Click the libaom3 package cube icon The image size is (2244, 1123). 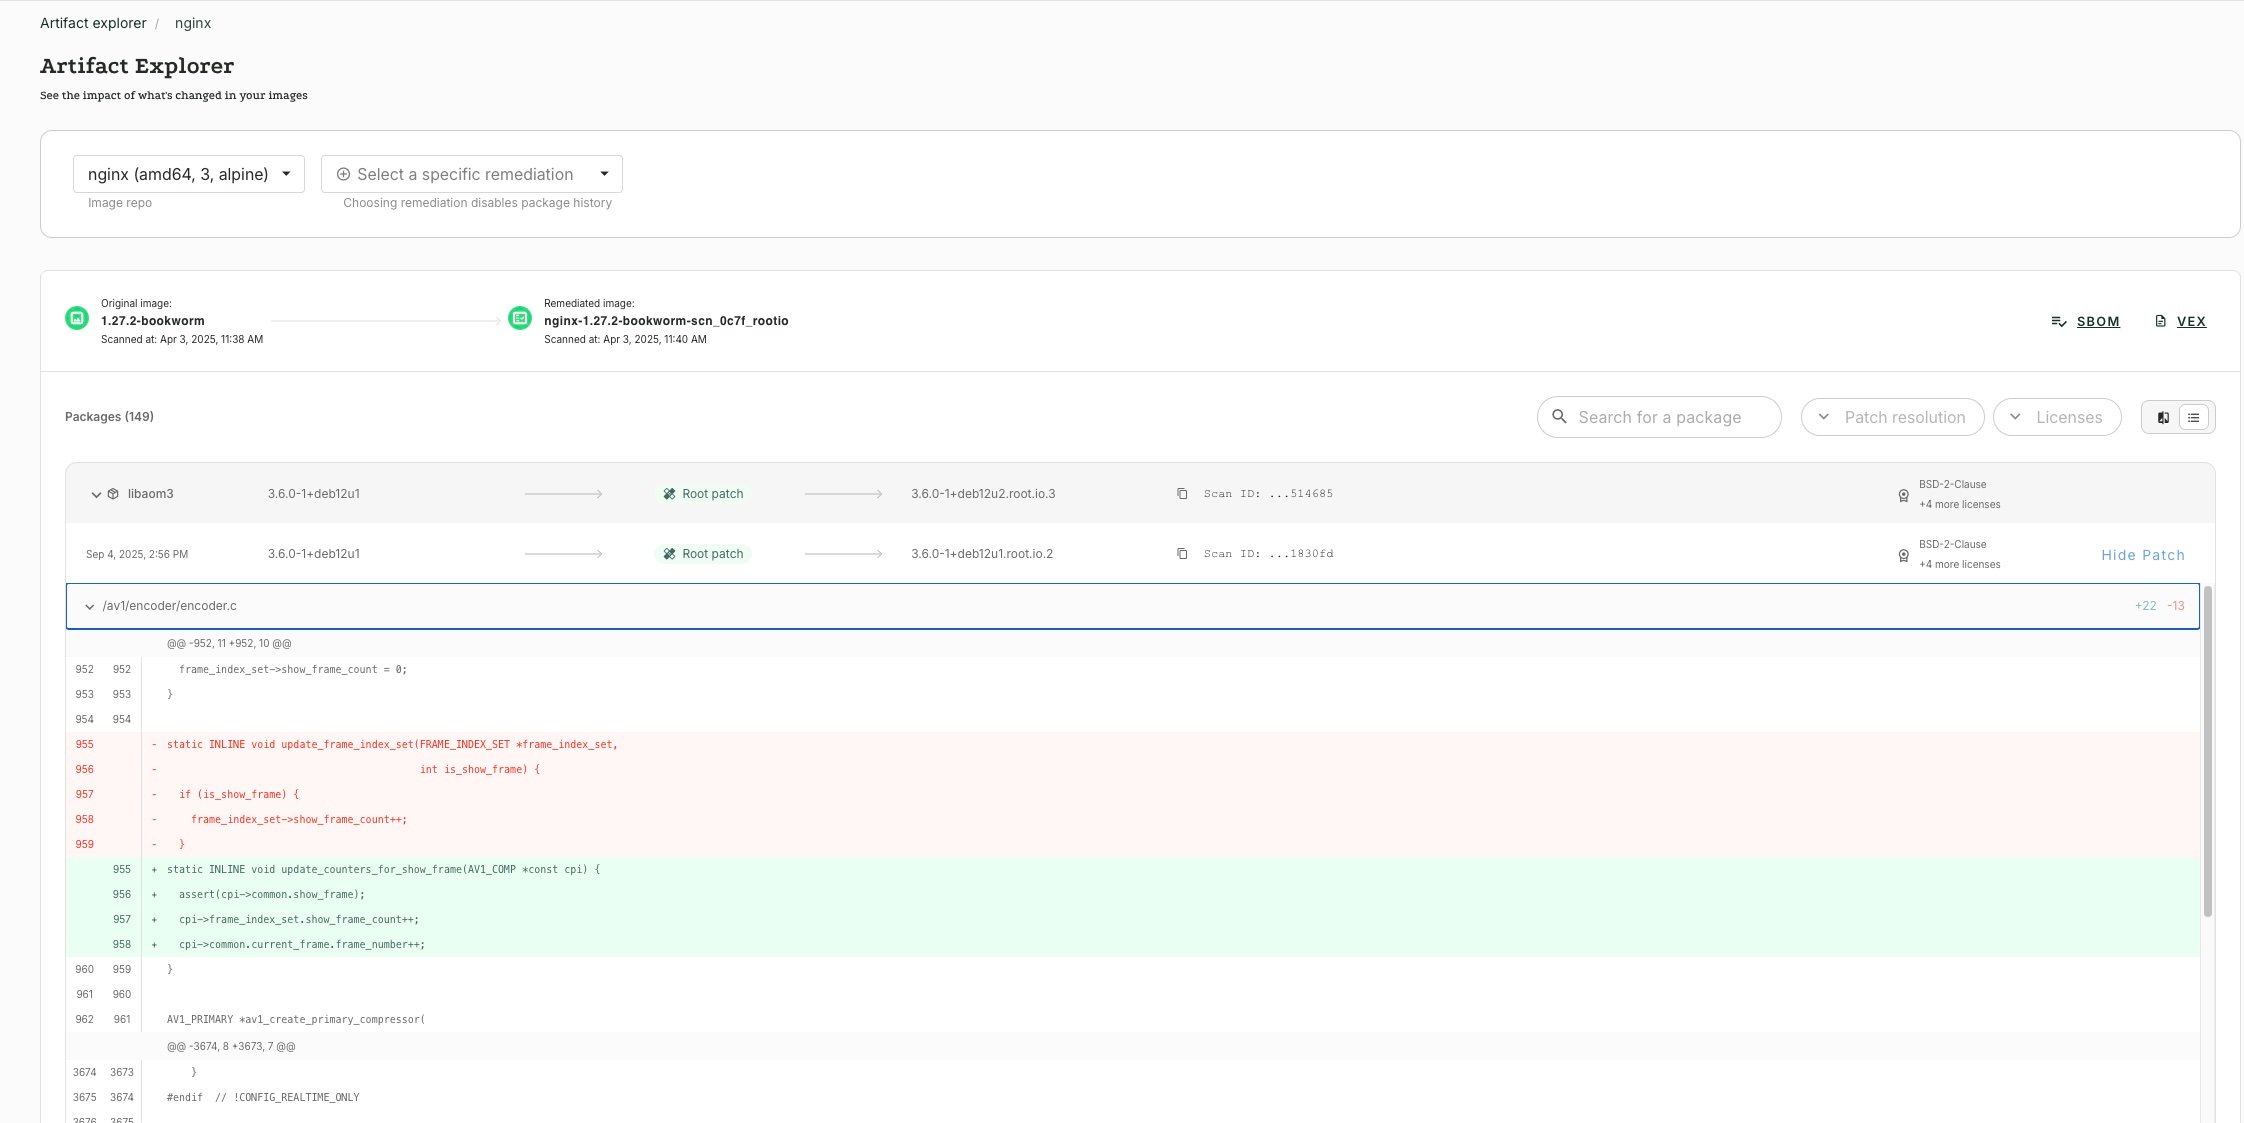pos(113,494)
